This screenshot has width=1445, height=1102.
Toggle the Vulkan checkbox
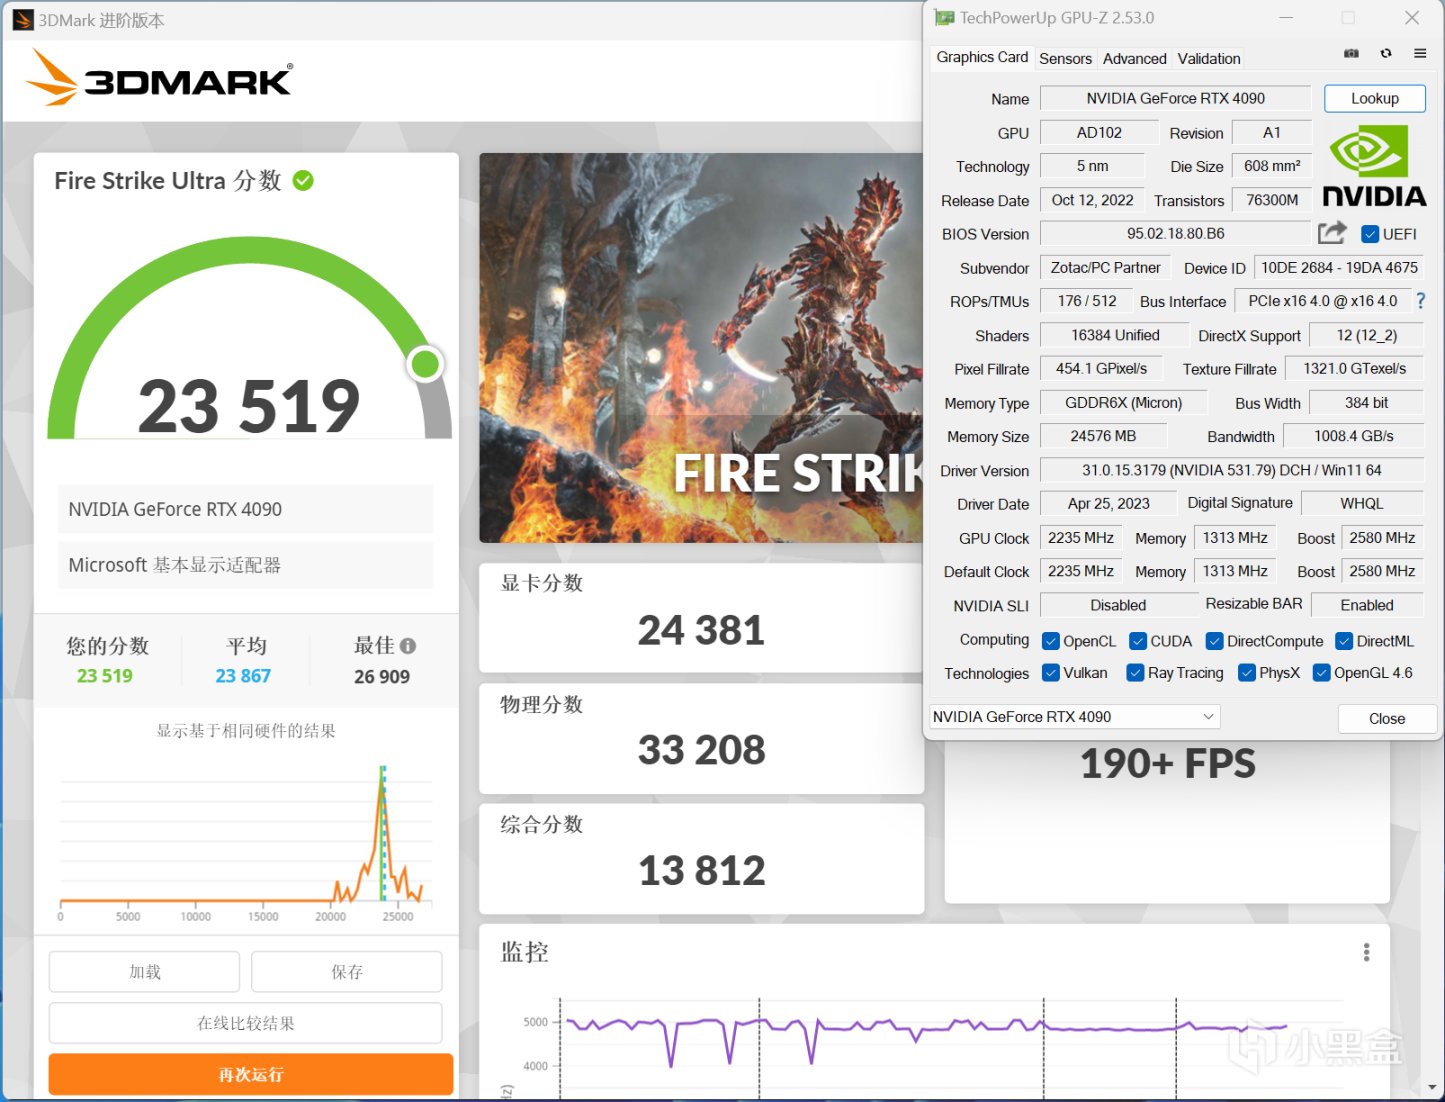click(1051, 673)
